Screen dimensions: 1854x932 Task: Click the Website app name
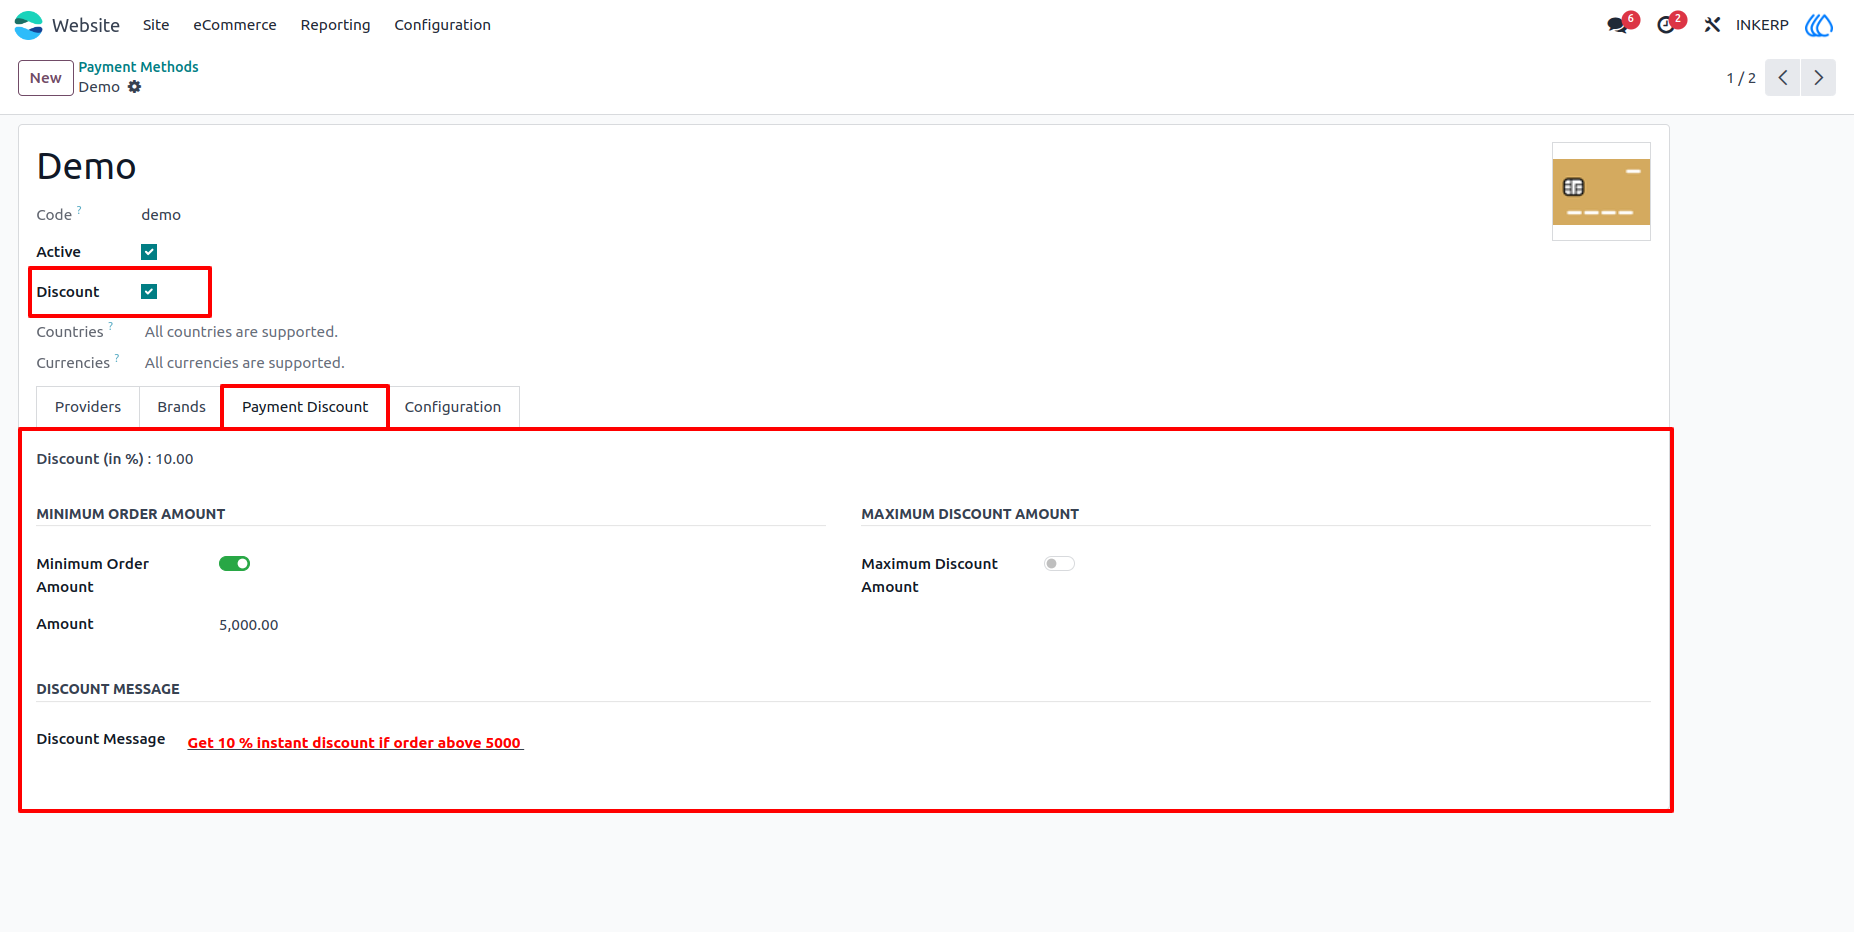pyautogui.click(x=86, y=25)
